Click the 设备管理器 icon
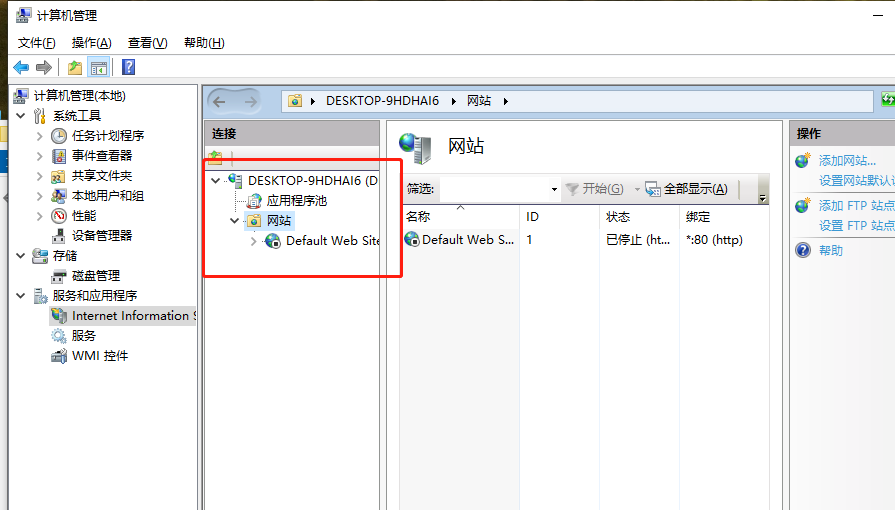Viewport: 895px width, 510px height. 59,236
